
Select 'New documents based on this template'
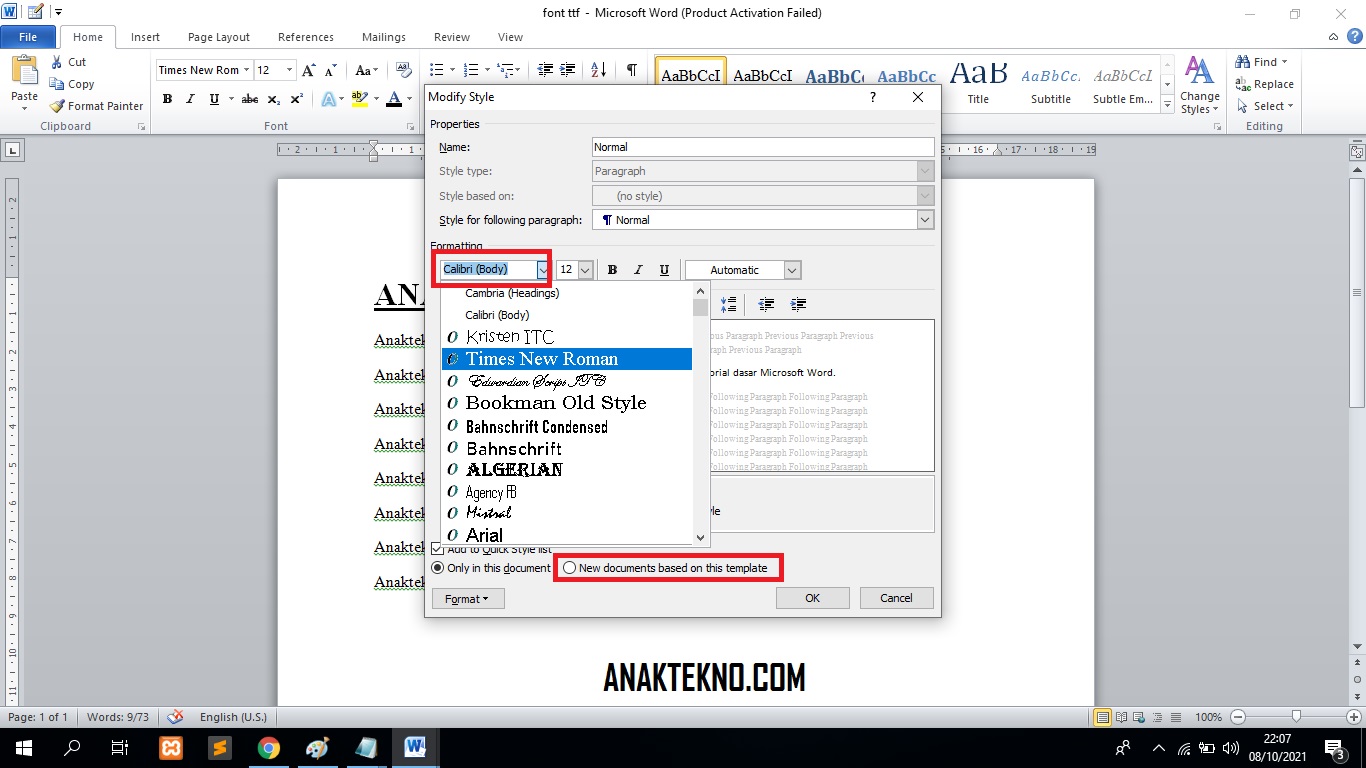tap(570, 568)
